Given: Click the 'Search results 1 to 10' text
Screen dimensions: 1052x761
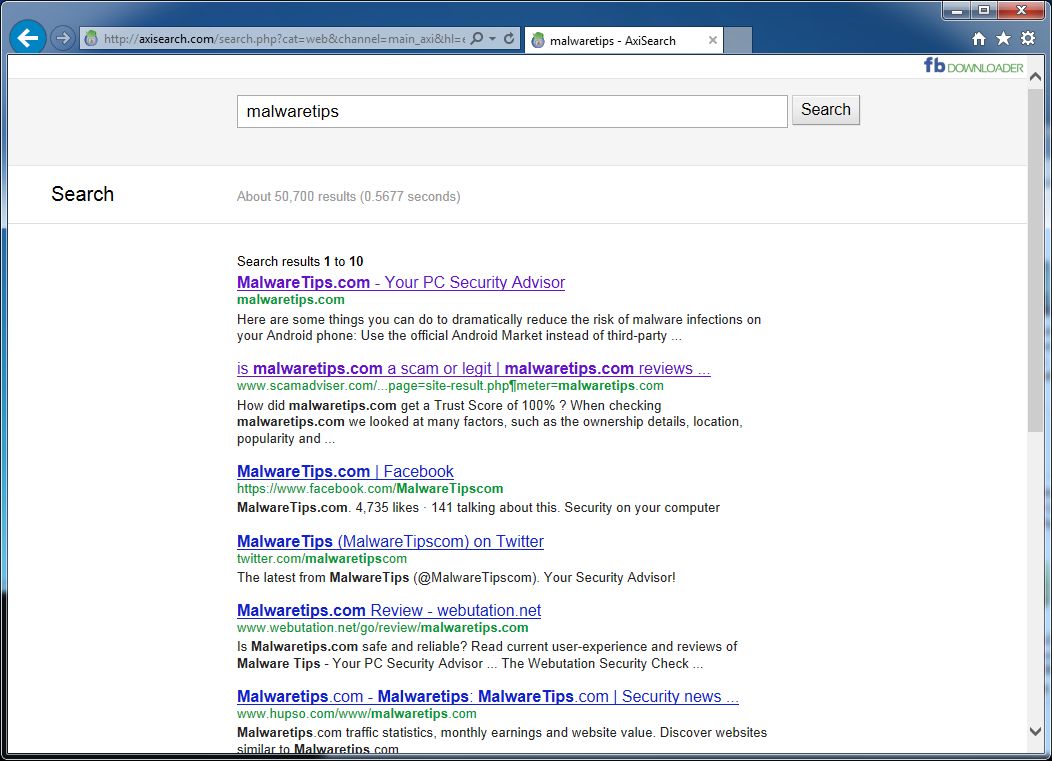Looking at the screenshot, I should point(300,262).
